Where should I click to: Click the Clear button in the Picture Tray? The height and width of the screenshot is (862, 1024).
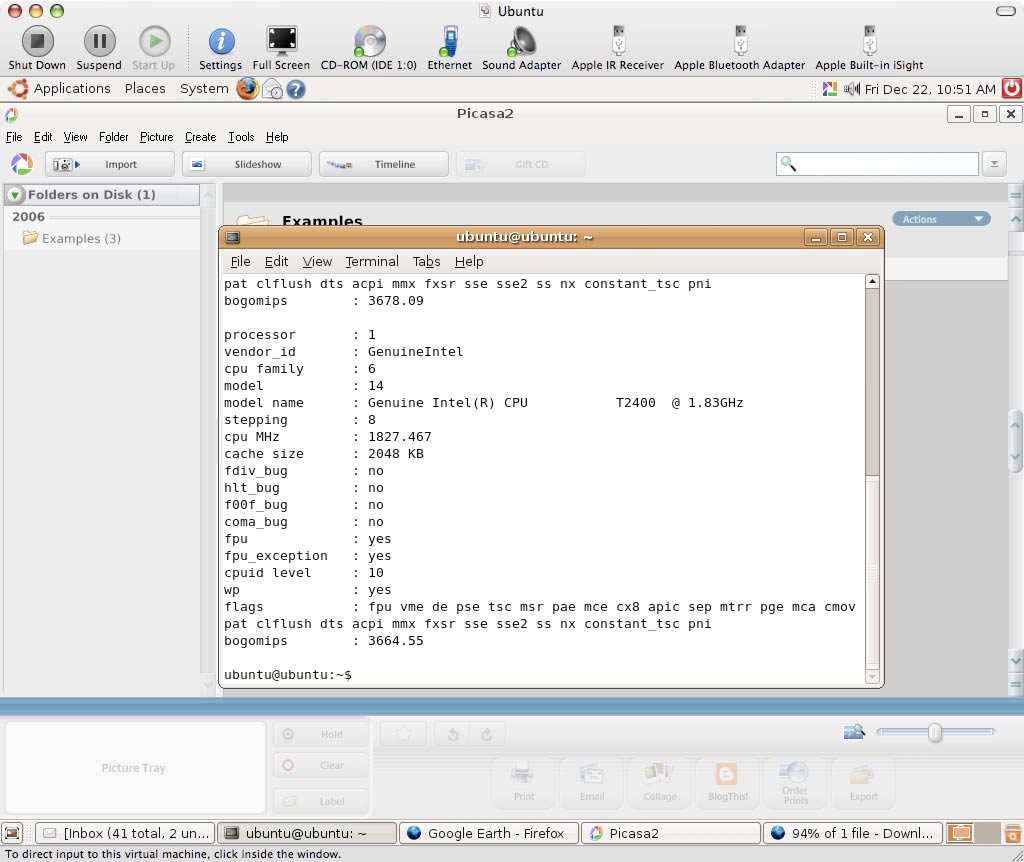[321, 765]
